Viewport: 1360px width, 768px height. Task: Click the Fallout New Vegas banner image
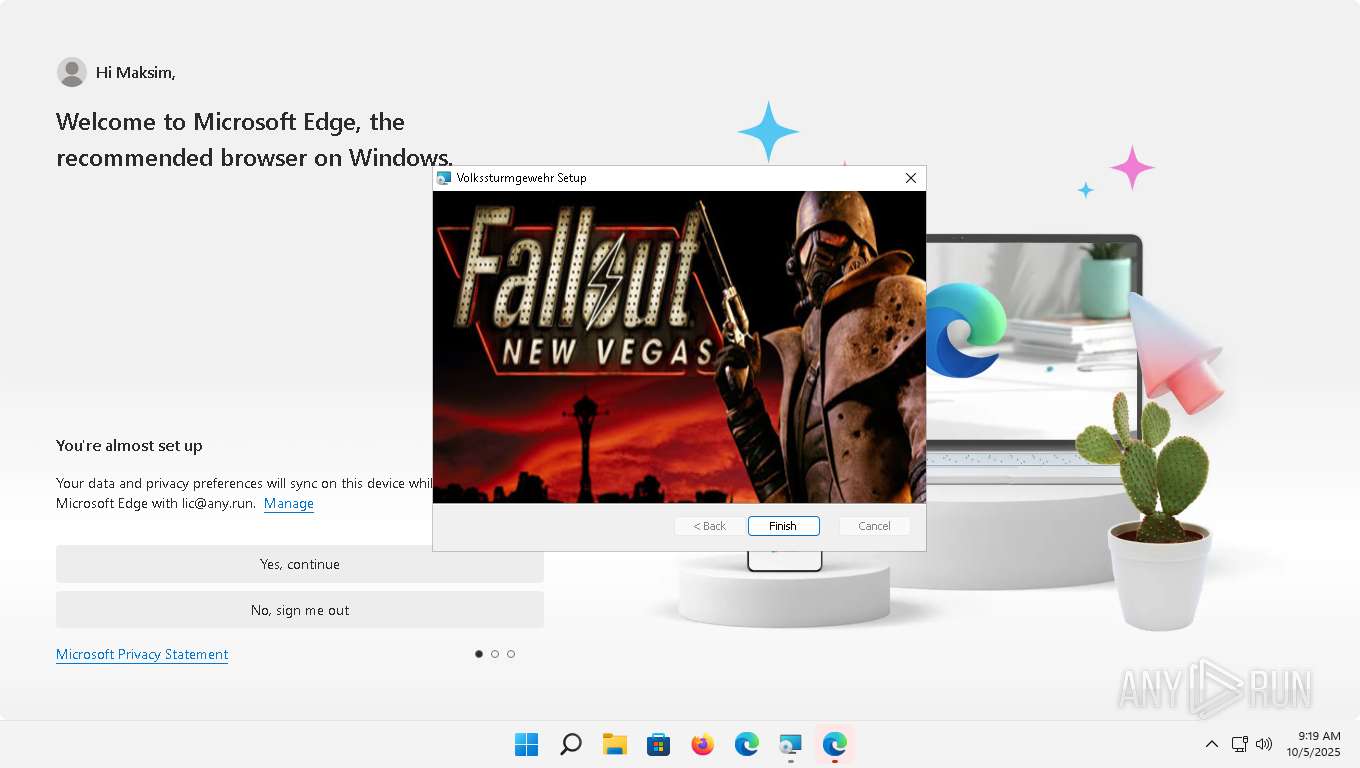(679, 347)
